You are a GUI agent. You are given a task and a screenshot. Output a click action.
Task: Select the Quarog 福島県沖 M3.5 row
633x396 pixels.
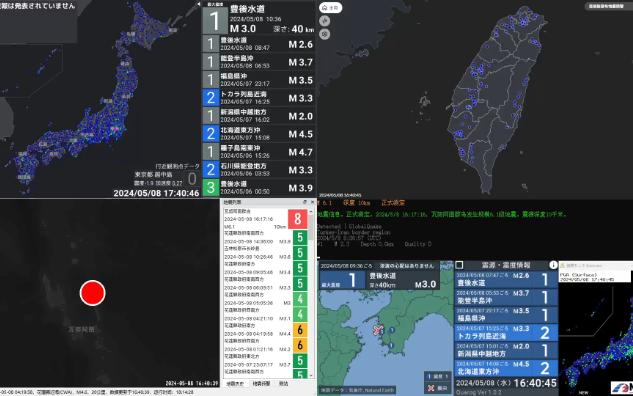[506, 314]
